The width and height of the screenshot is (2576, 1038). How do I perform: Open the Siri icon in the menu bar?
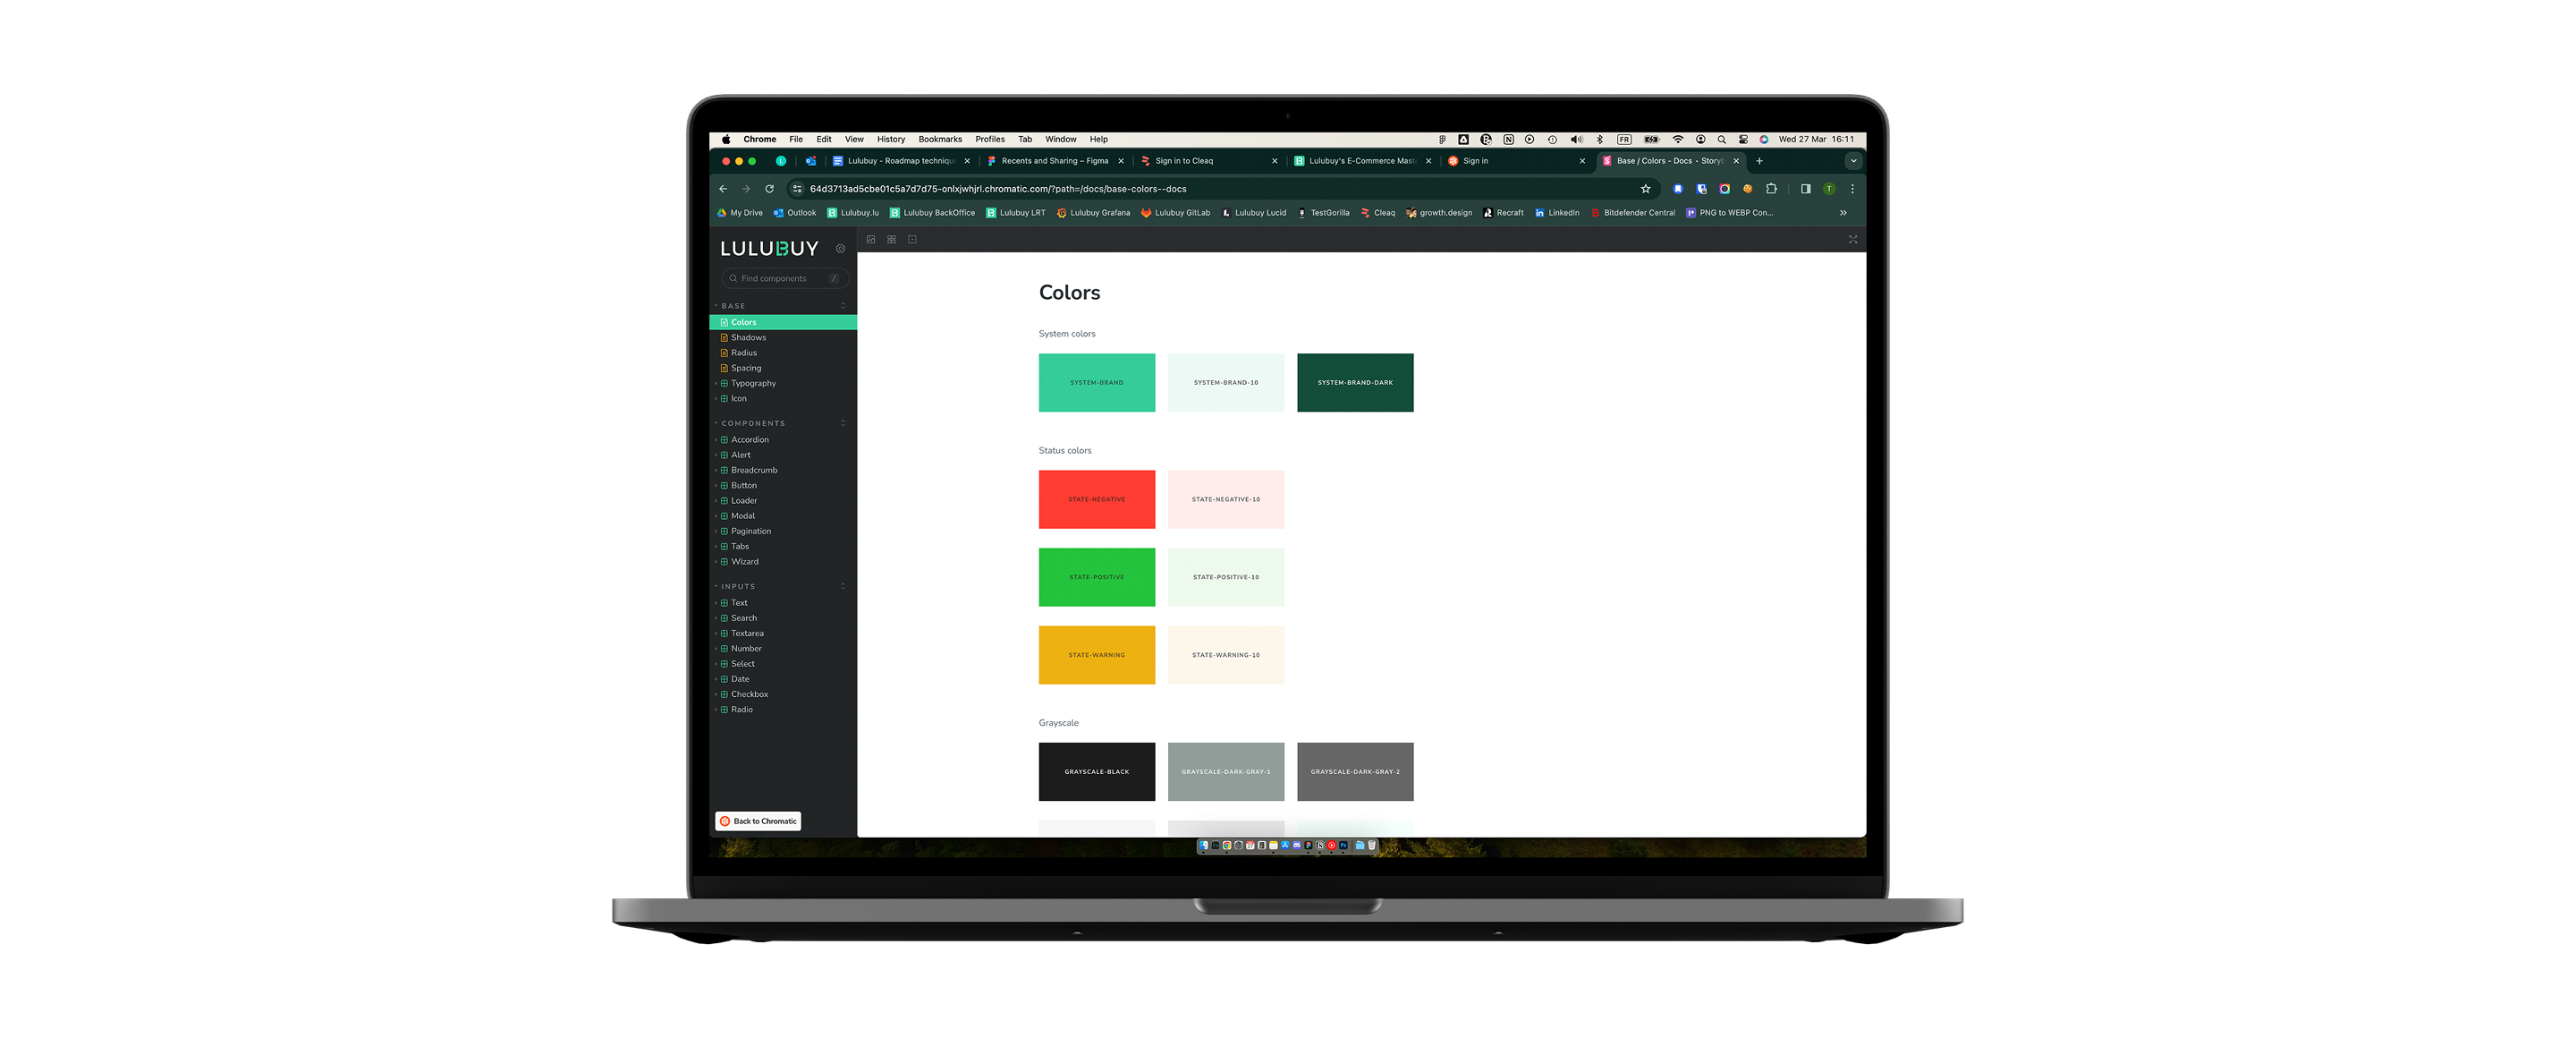click(x=1764, y=140)
